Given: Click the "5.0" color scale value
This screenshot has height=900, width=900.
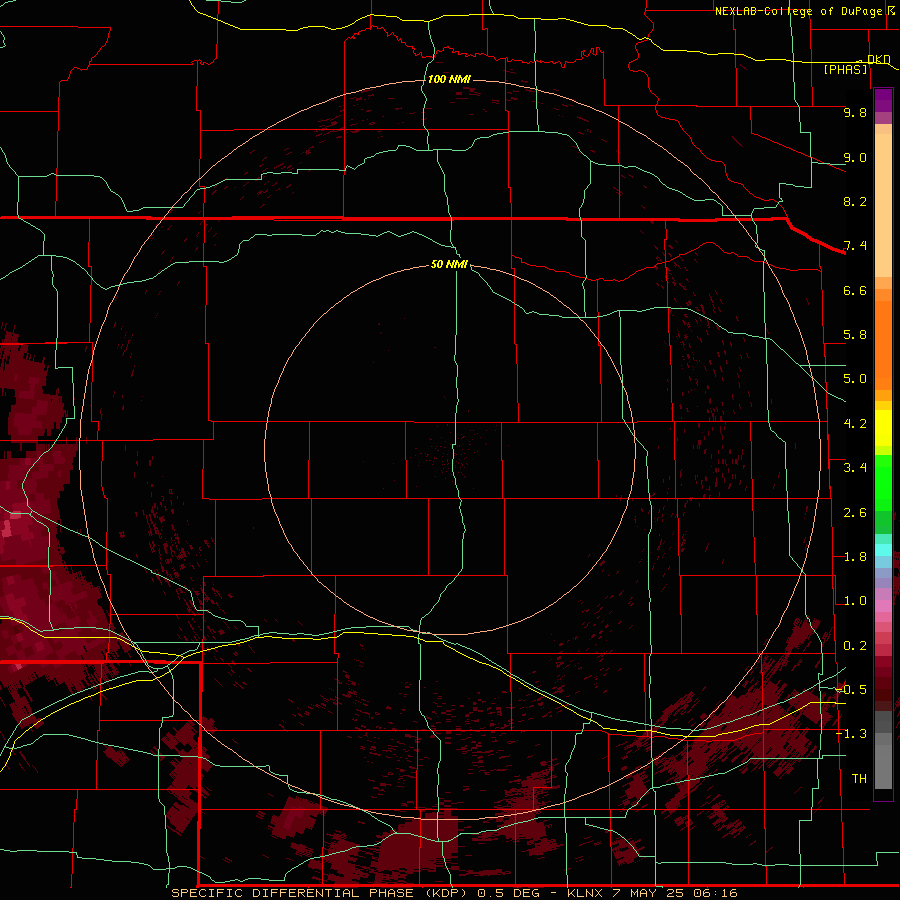Looking at the screenshot, I should 855,379.
